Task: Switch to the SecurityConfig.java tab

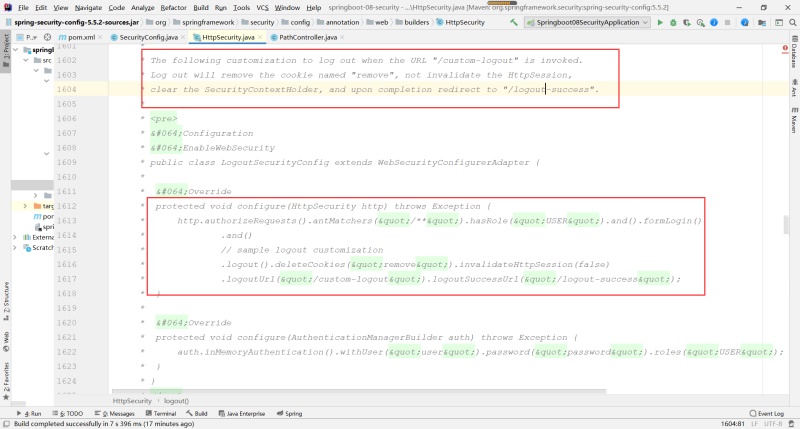Action: point(148,37)
